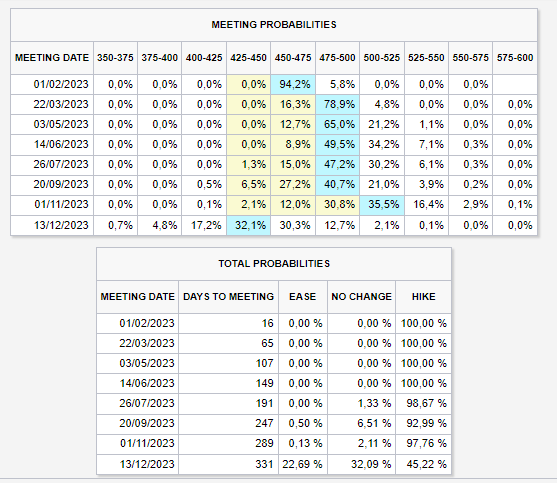This screenshot has height=483, width=557.
Task: Select the 450-475 column header
Action: point(293,58)
